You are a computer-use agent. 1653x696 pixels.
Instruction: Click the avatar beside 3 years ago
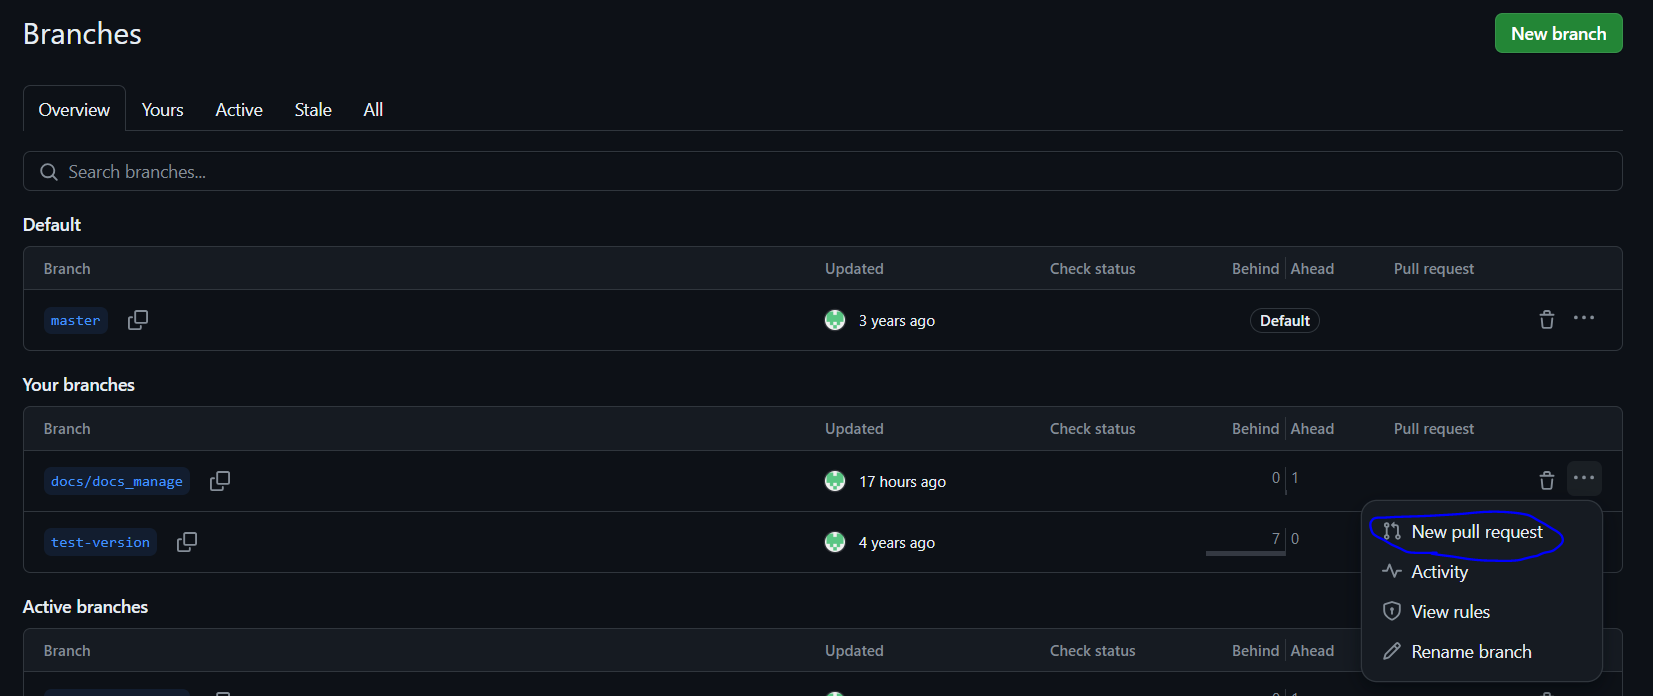835,320
